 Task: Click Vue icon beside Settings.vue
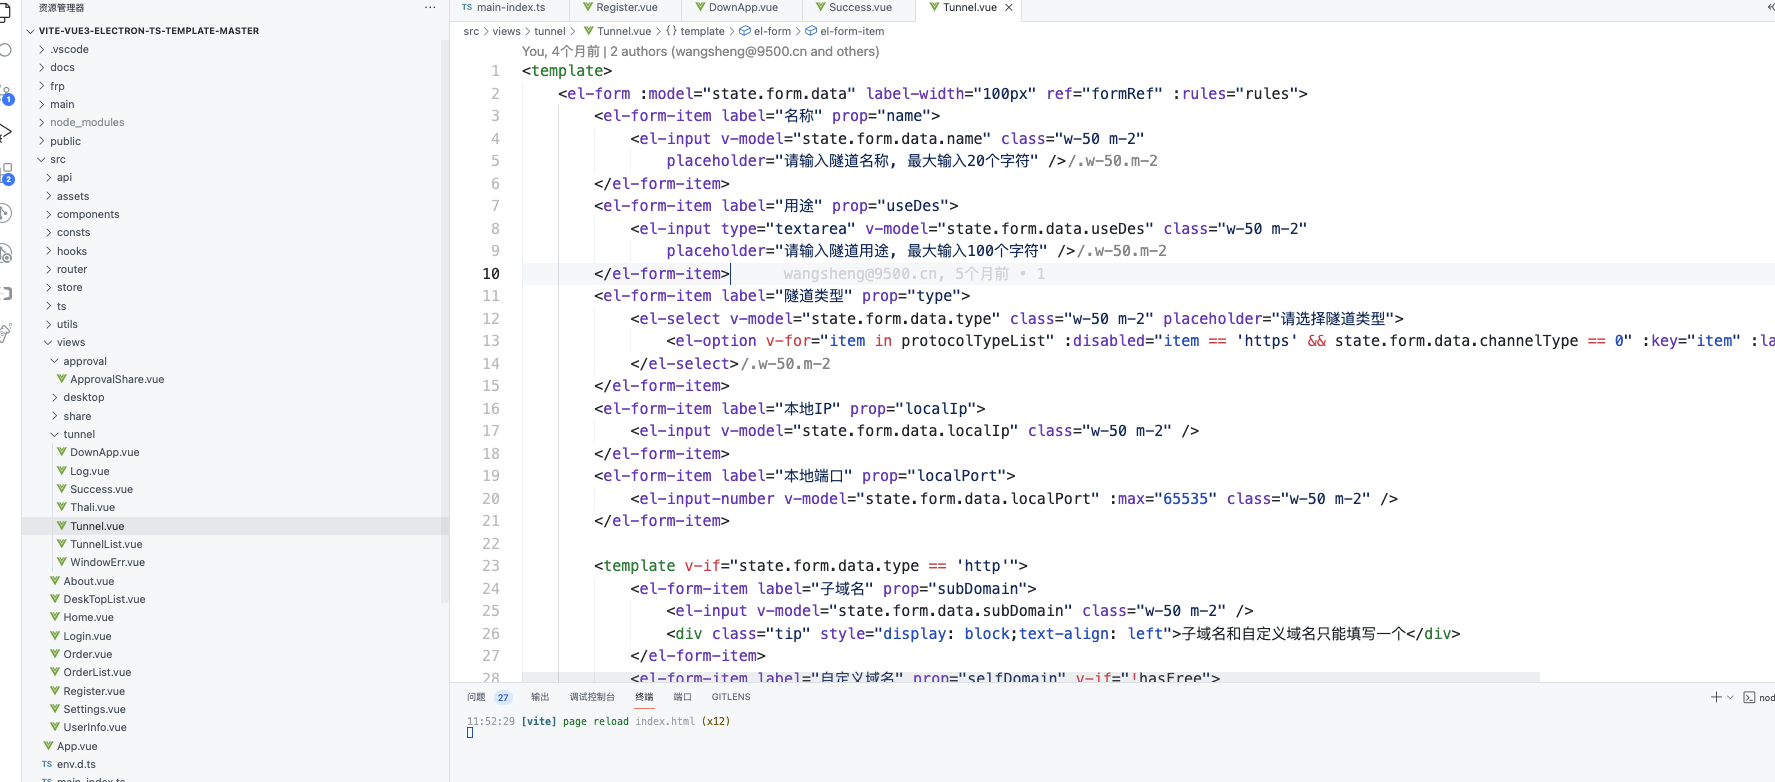coord(55,709)
